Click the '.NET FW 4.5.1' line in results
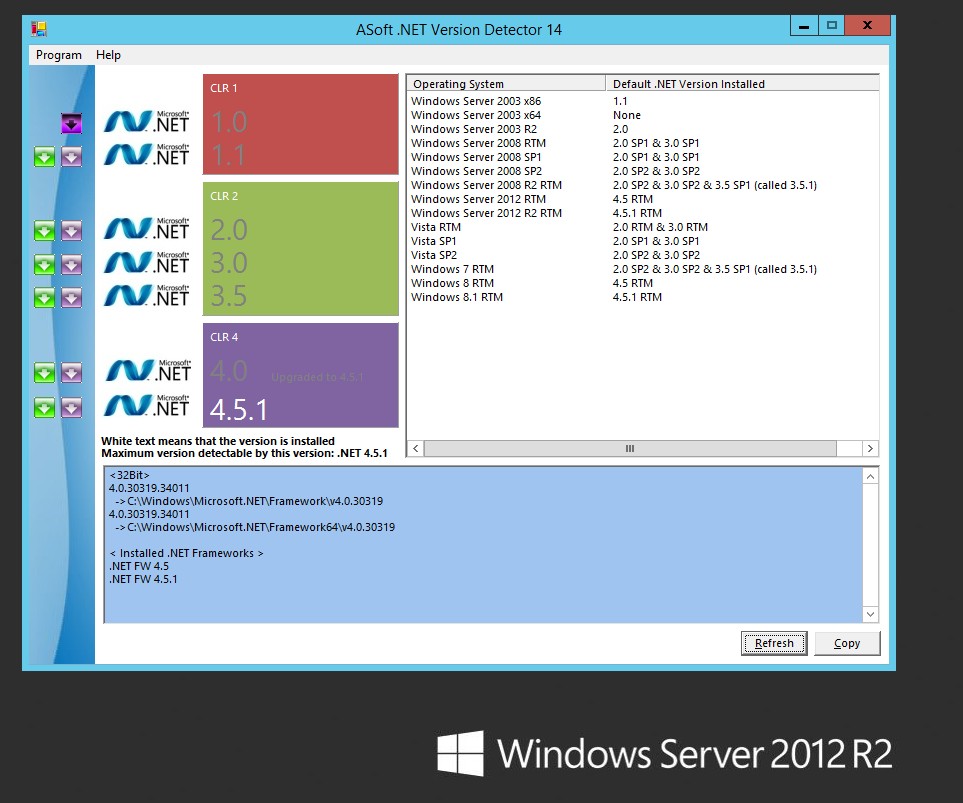This screenshot has height=803, width=963. pos(143,579)
